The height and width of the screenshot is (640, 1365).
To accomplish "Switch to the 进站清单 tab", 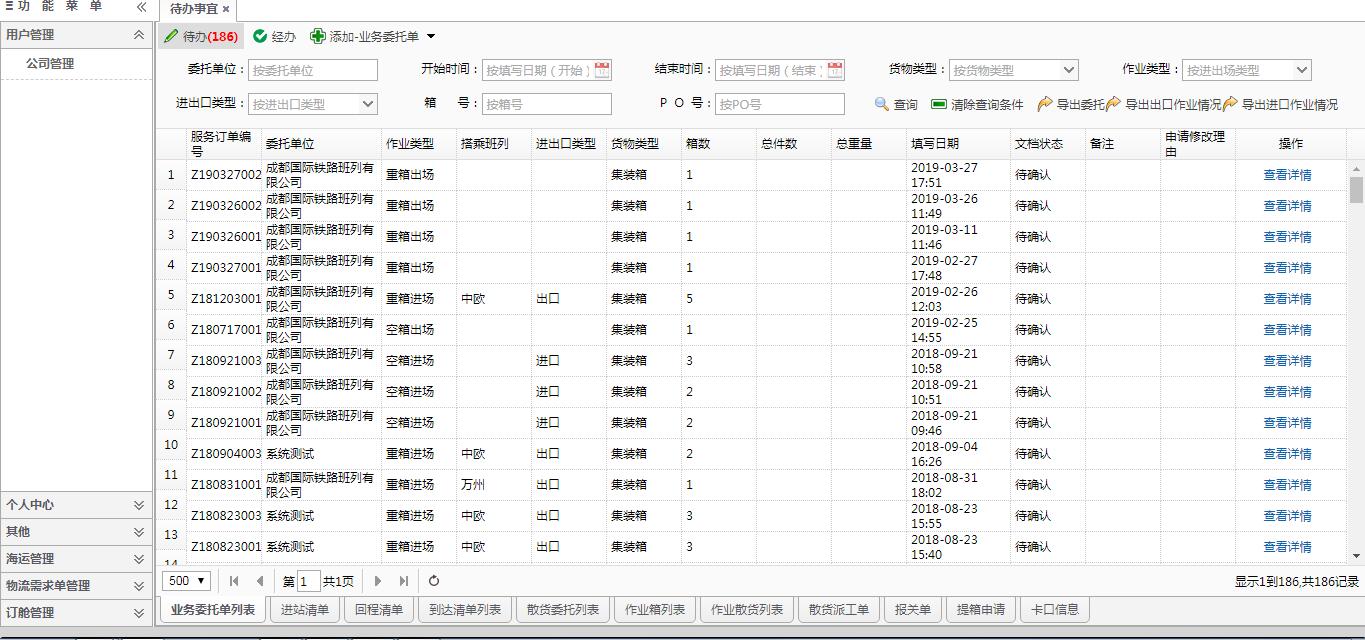I will (304, 610).
